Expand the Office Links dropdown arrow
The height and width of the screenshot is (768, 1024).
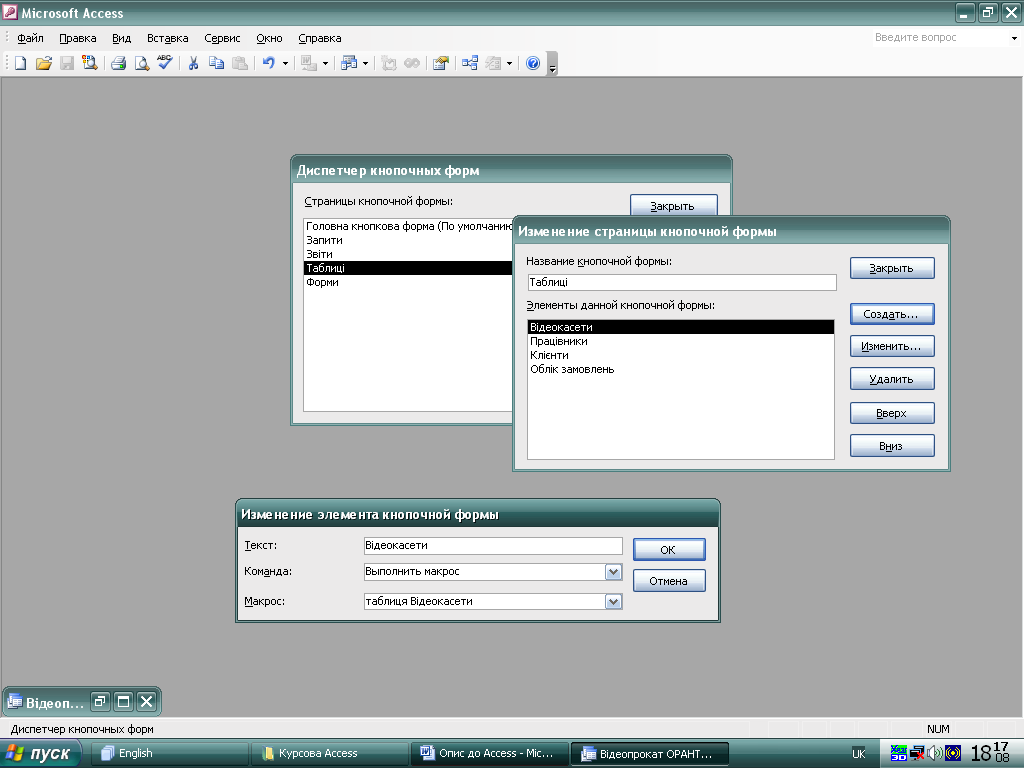325,63
